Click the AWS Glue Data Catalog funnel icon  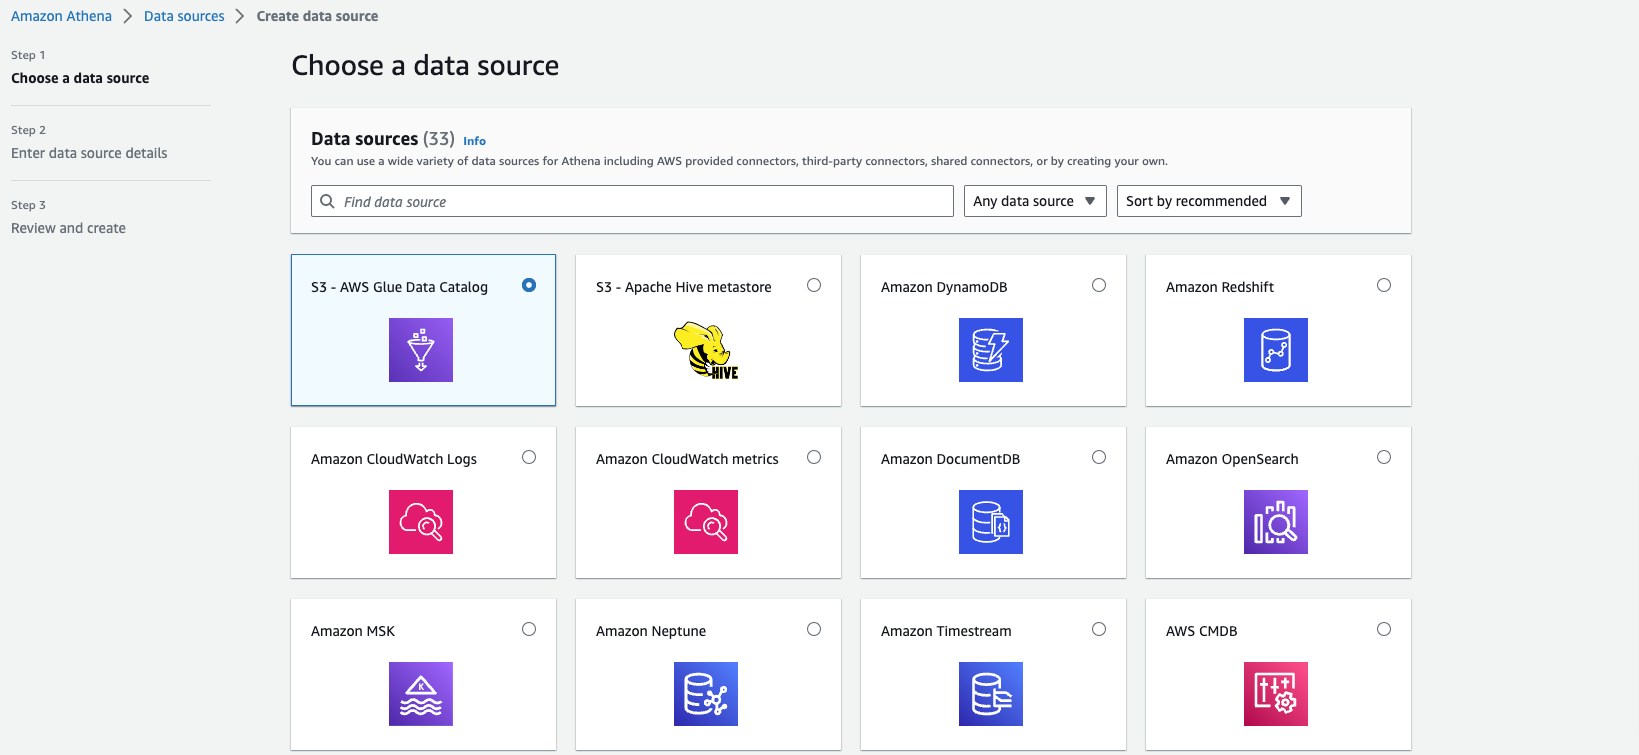[x=420, y=350]
